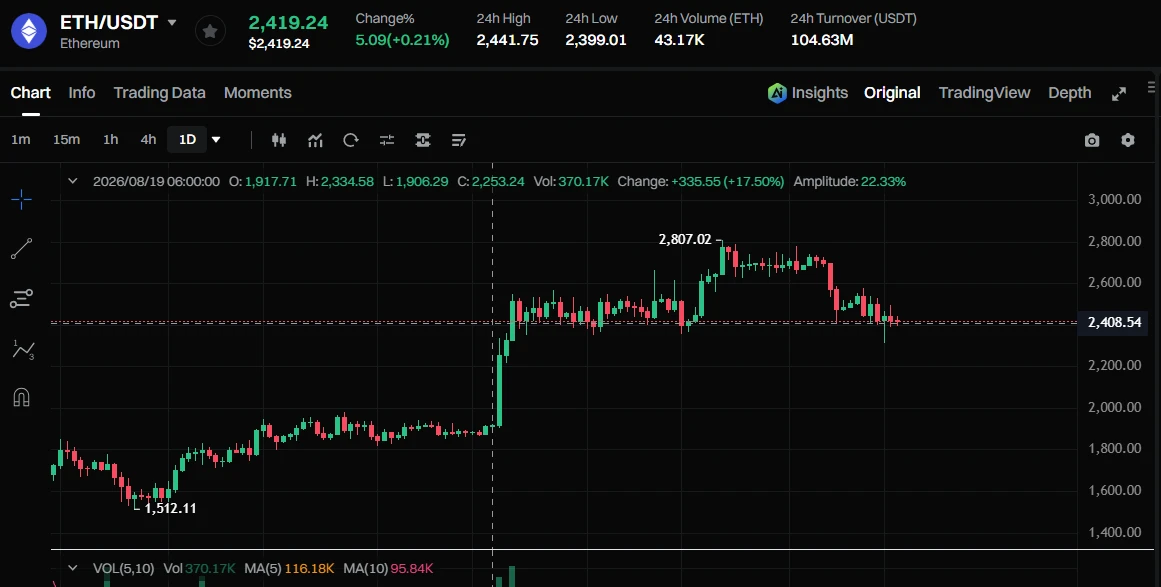Image resolution: width=1161 pixels, height=587 pixels.
Task: Switch to the TradingView chart
Action: tap(984, 93)
